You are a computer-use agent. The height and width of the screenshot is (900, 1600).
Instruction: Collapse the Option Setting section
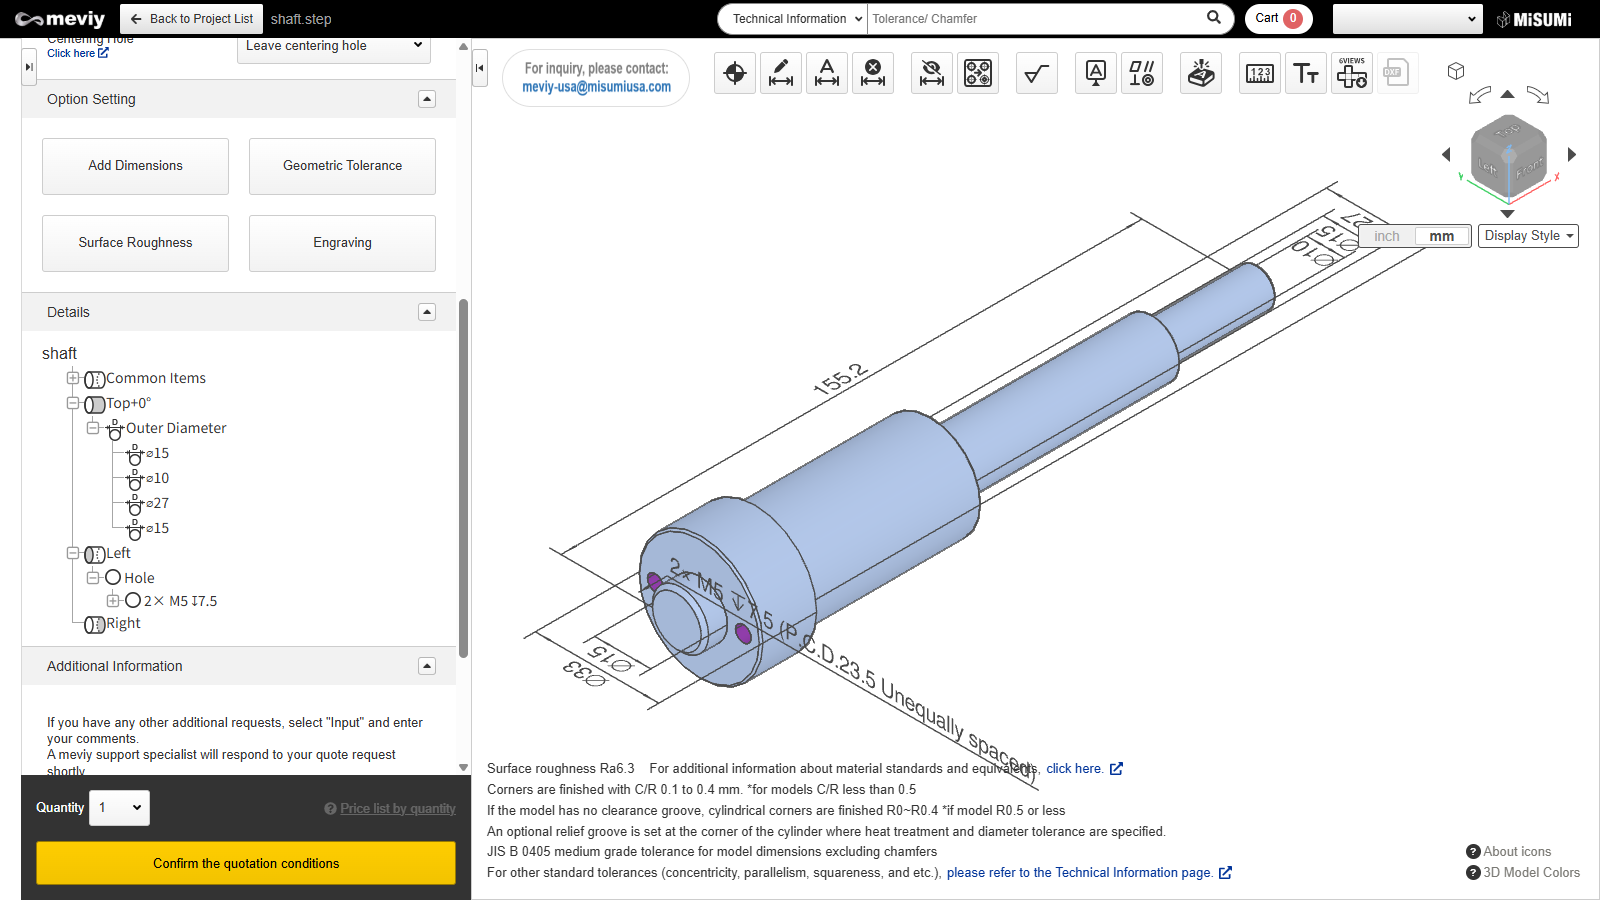pos(427,99)
